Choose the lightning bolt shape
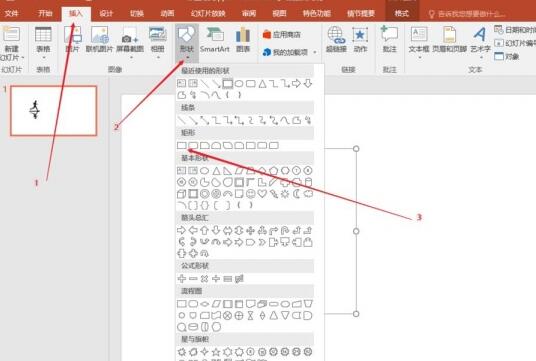The image size is (536, 361). (273, 194)
